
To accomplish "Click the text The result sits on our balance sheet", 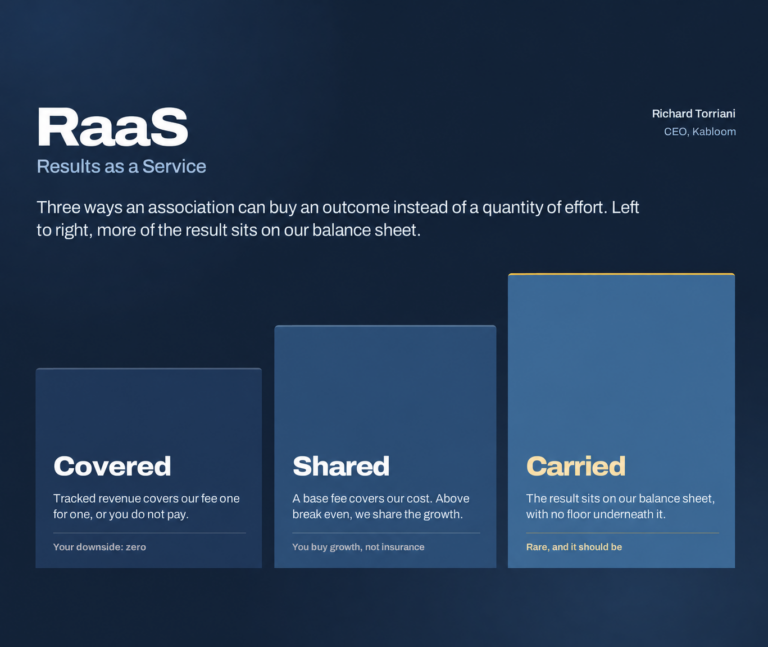I will (621, 506).
